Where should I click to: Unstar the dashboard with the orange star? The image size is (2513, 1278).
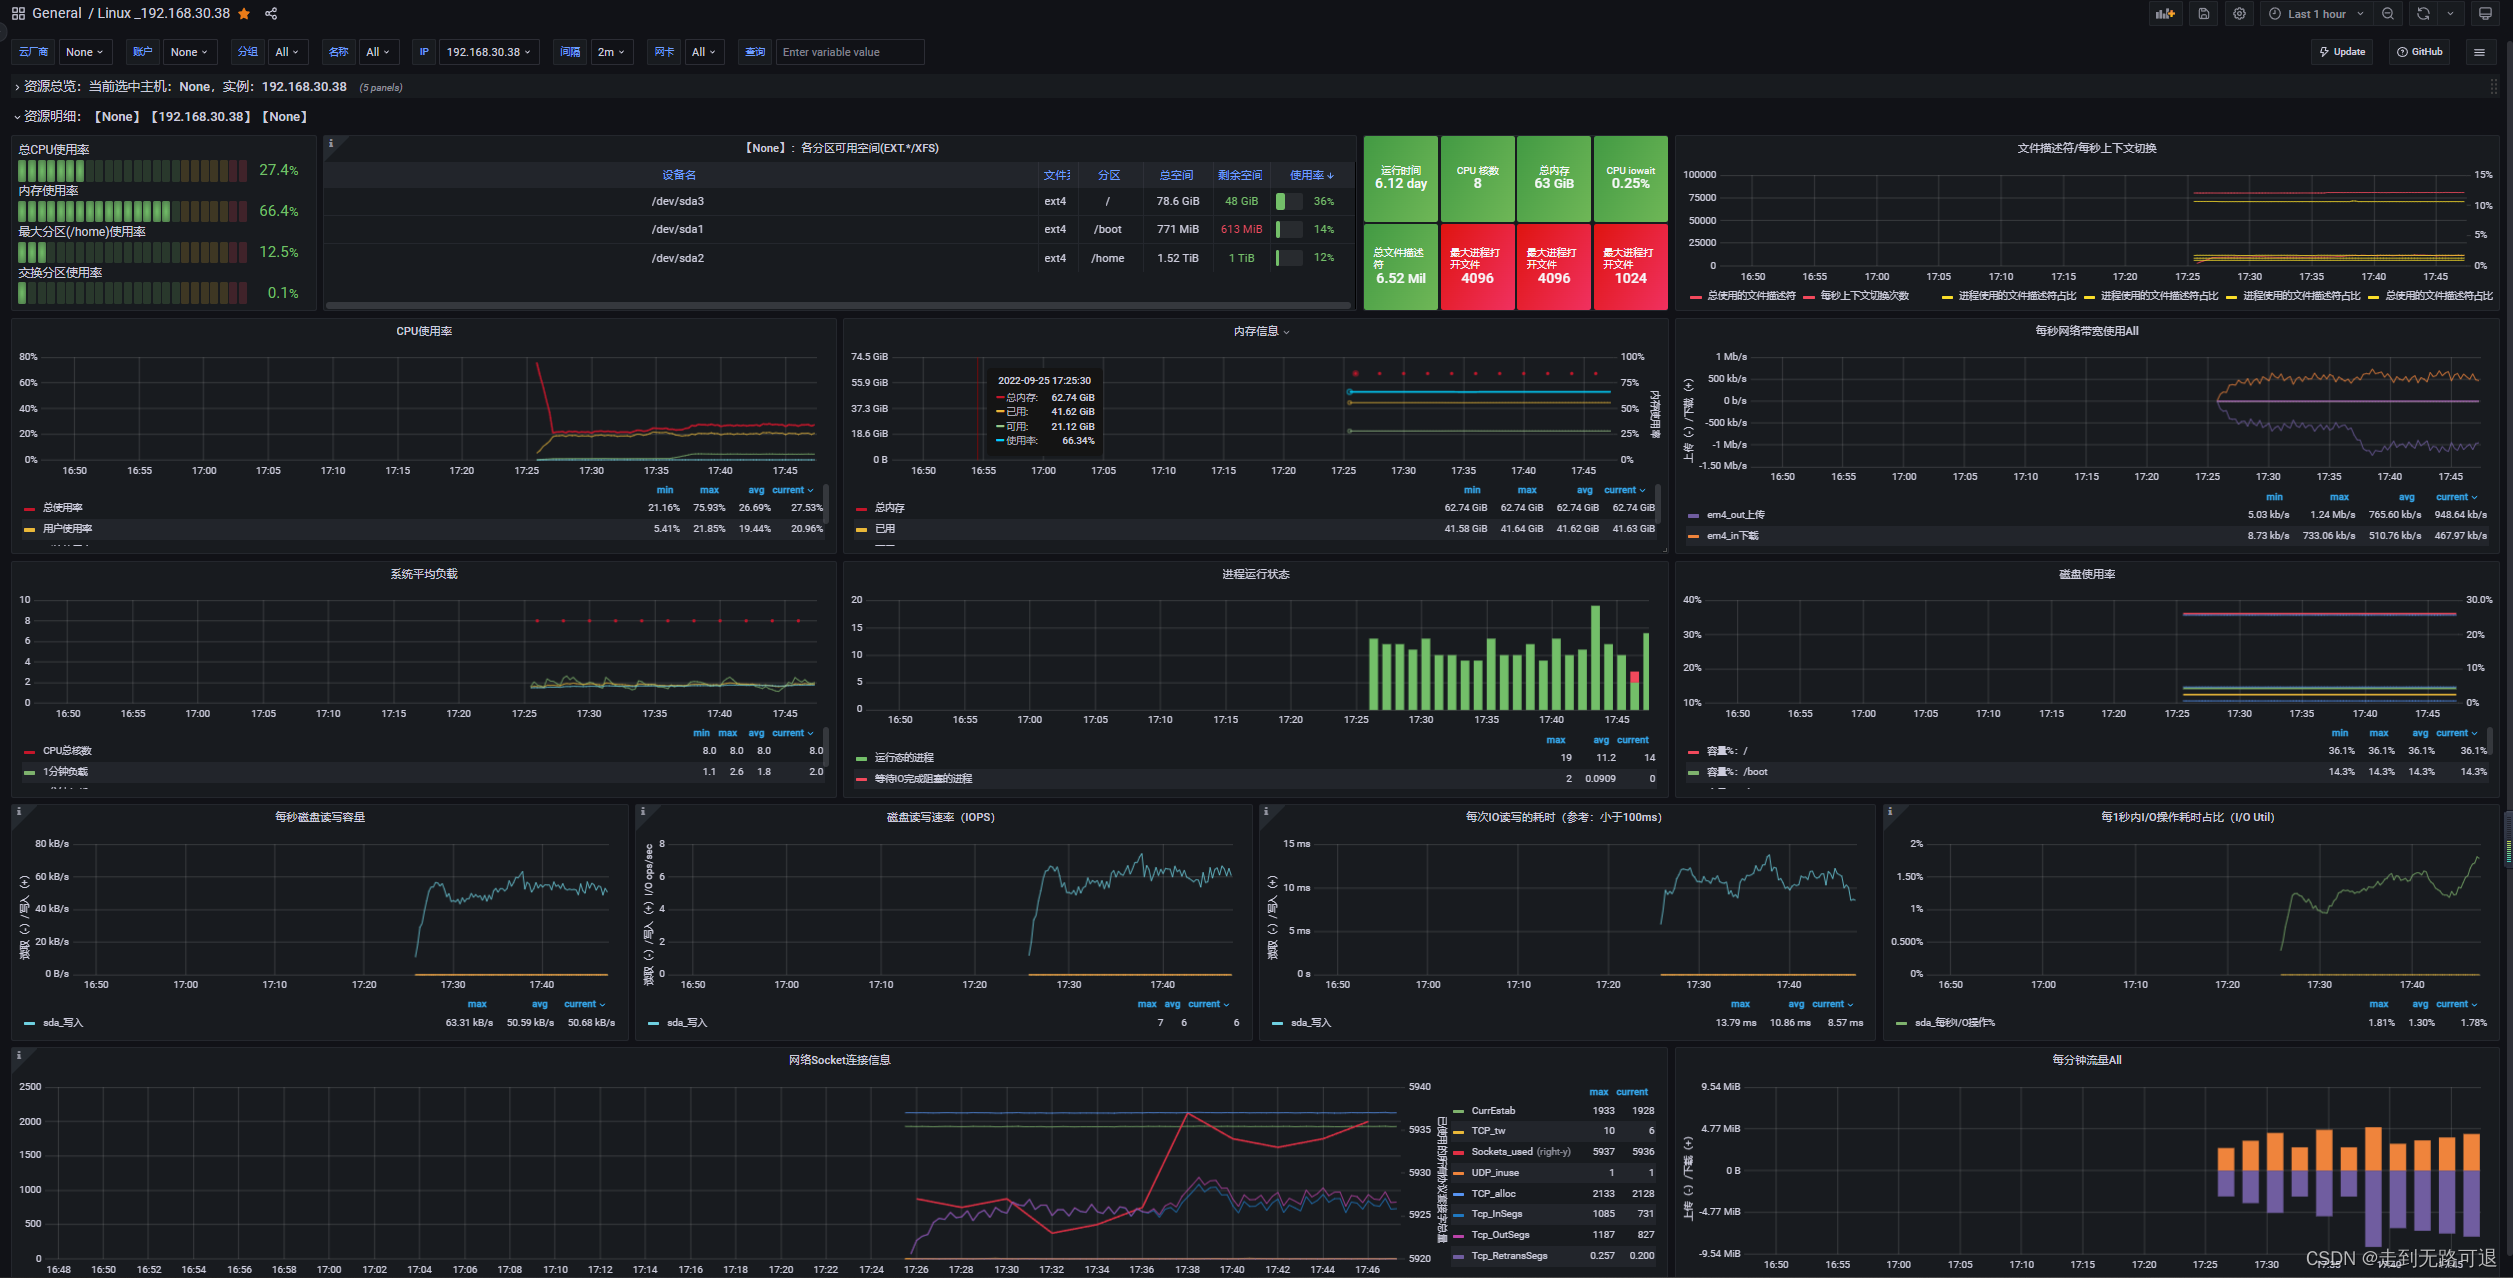[244, 14]
